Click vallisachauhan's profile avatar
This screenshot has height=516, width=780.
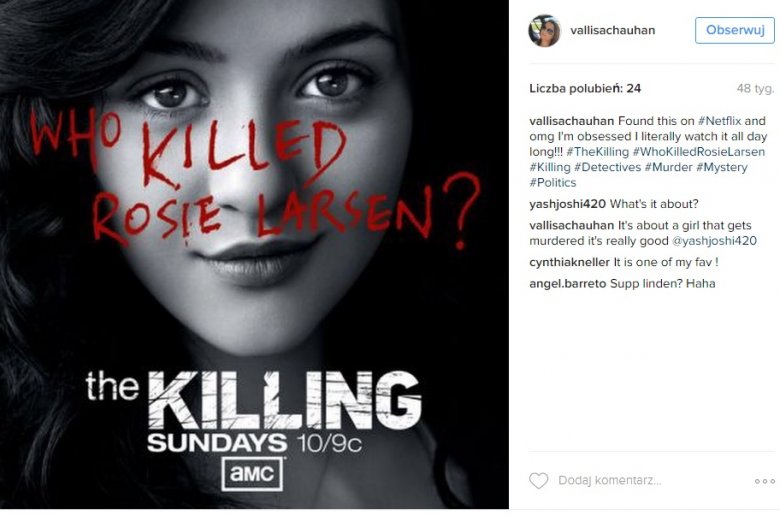(x=544, y=30)
